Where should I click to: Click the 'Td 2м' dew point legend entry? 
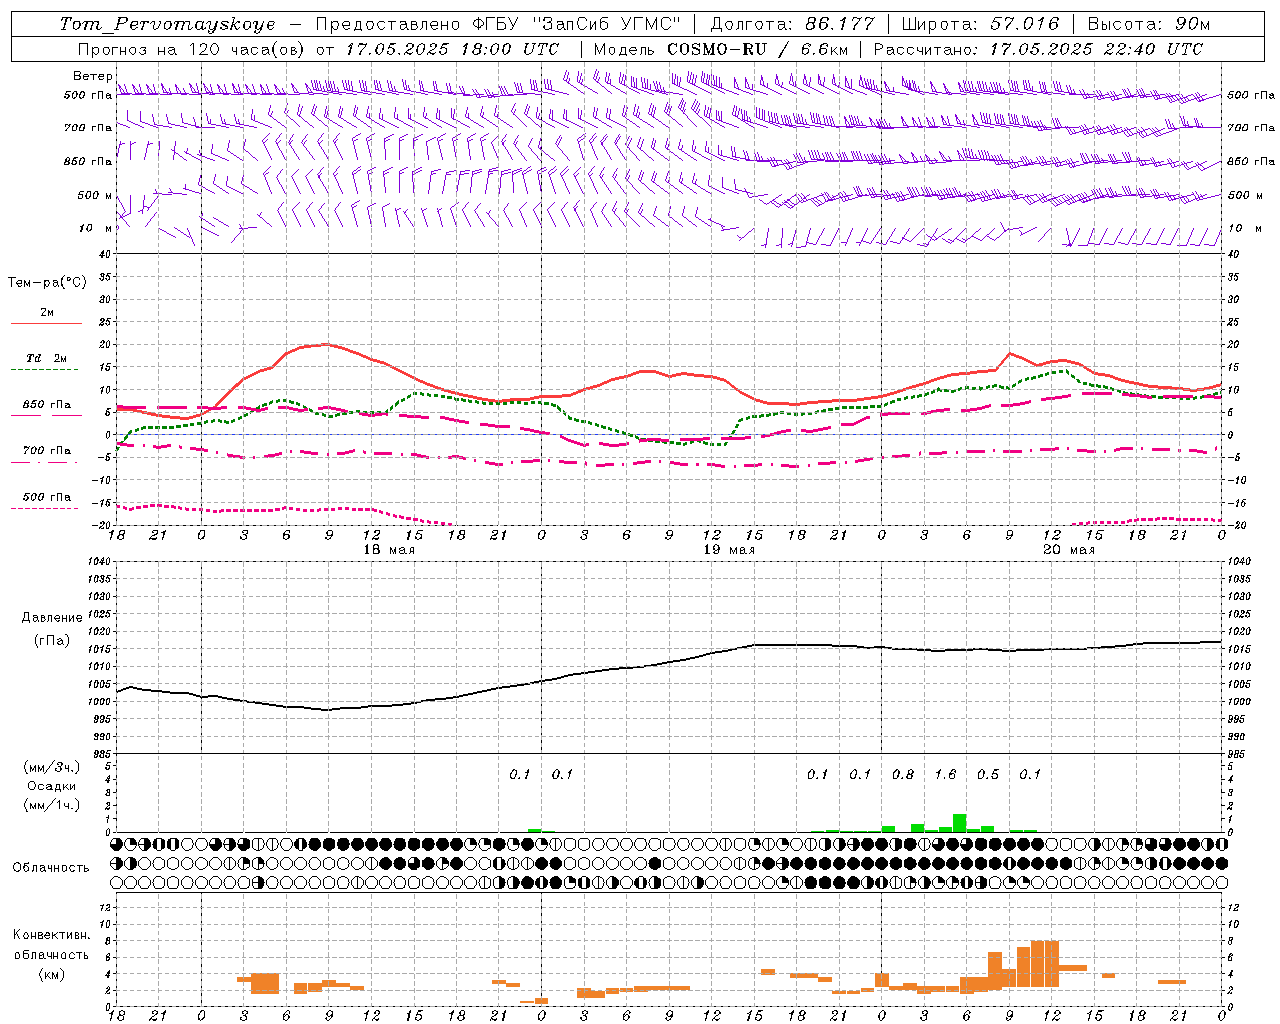tap(46, 358)
